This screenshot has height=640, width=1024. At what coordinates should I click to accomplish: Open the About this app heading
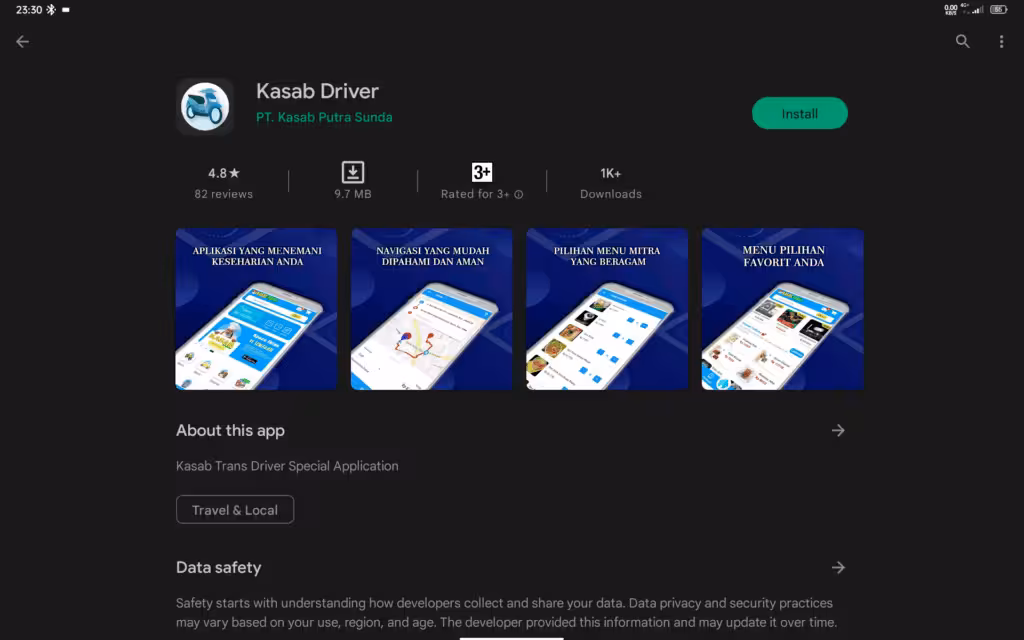coord(230,430)
